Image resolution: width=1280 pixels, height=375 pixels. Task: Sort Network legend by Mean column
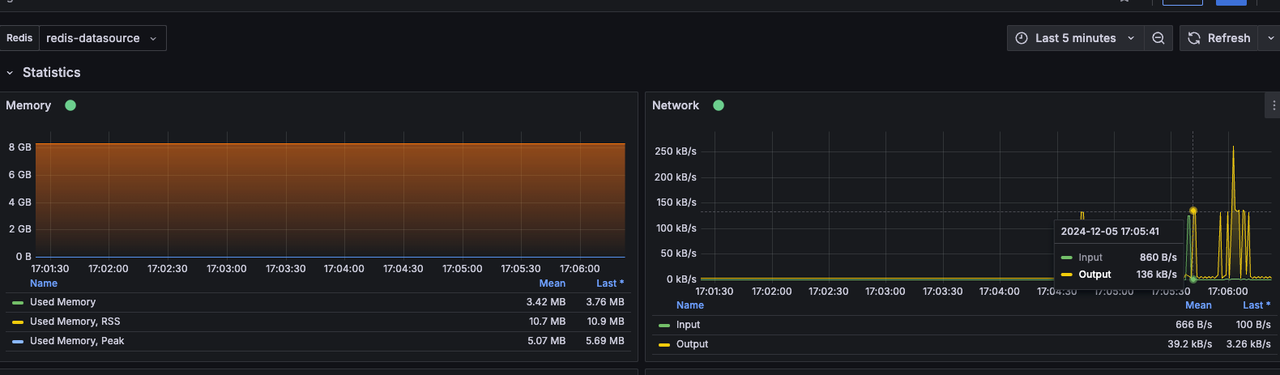1198,305
